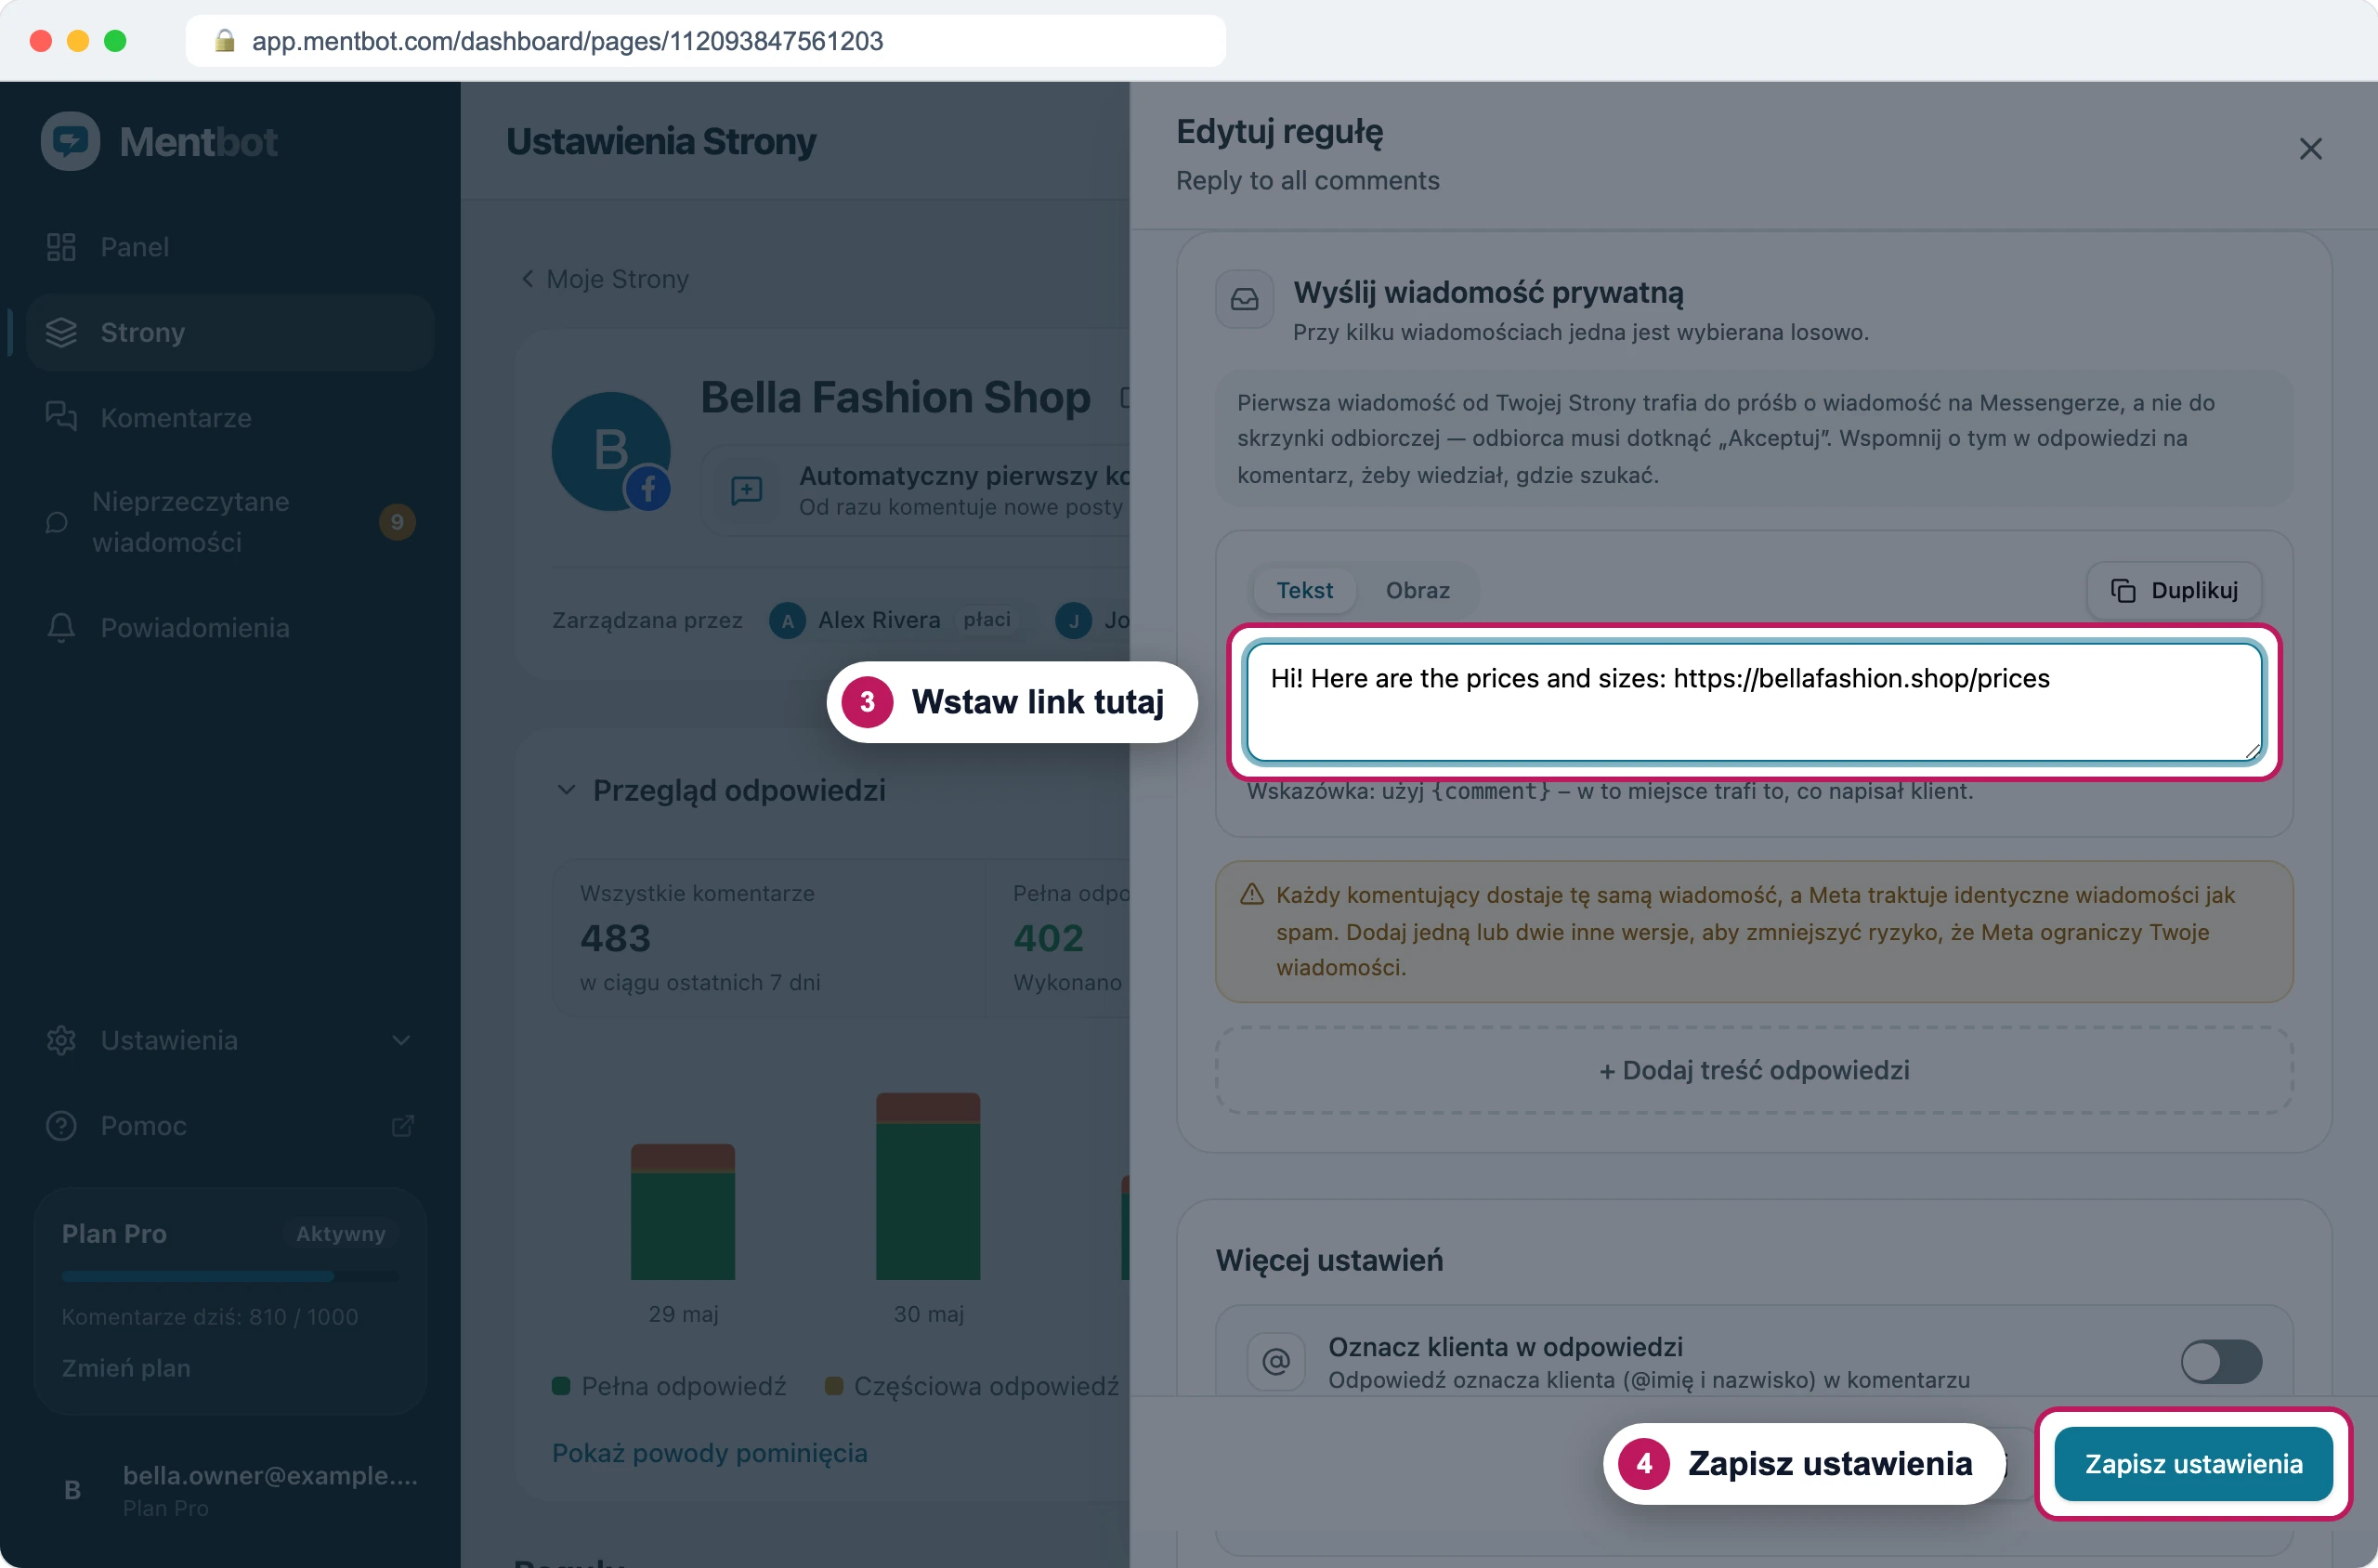The height and width of the screenshot is (1568, 2378).
Task: Click the Pełna odpowiedź legend entry
Action: click(669, 1386)
